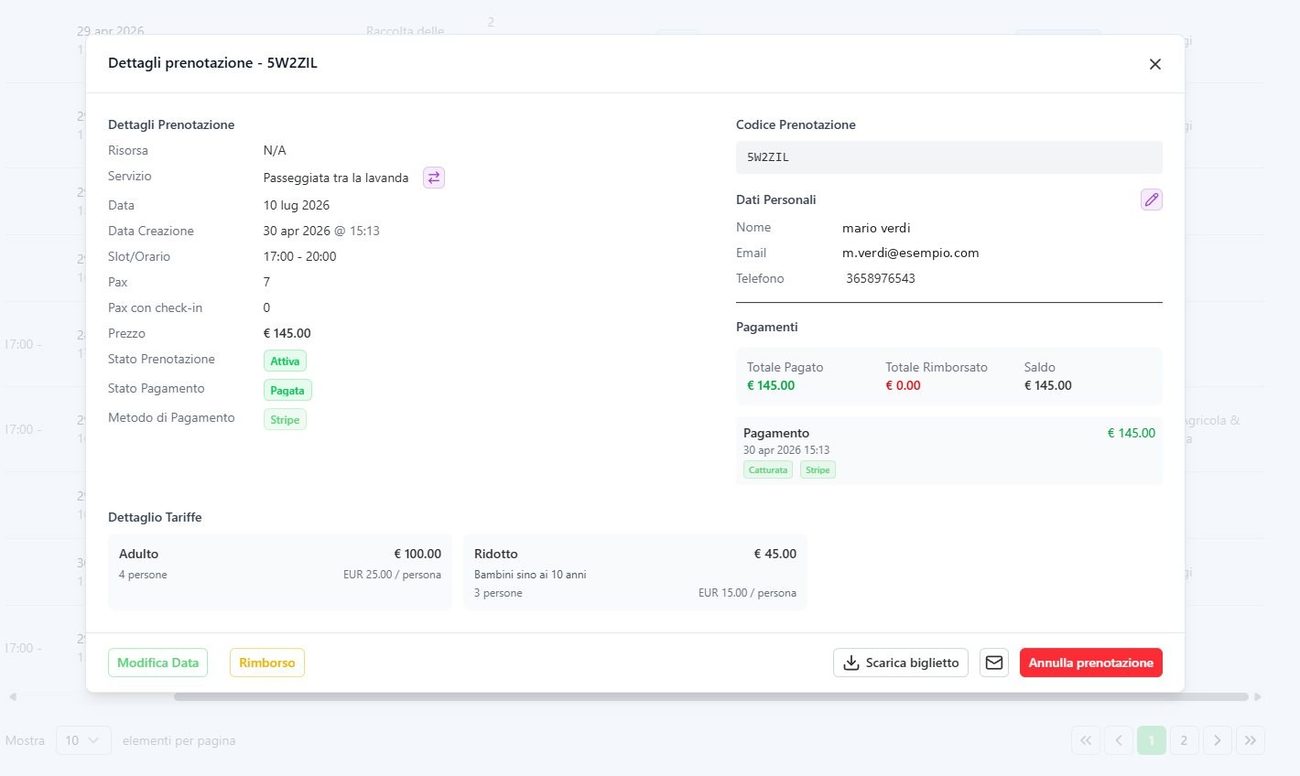Open the items per page dropdown
Screen dimensions: 1300x776
click(83, 741)
